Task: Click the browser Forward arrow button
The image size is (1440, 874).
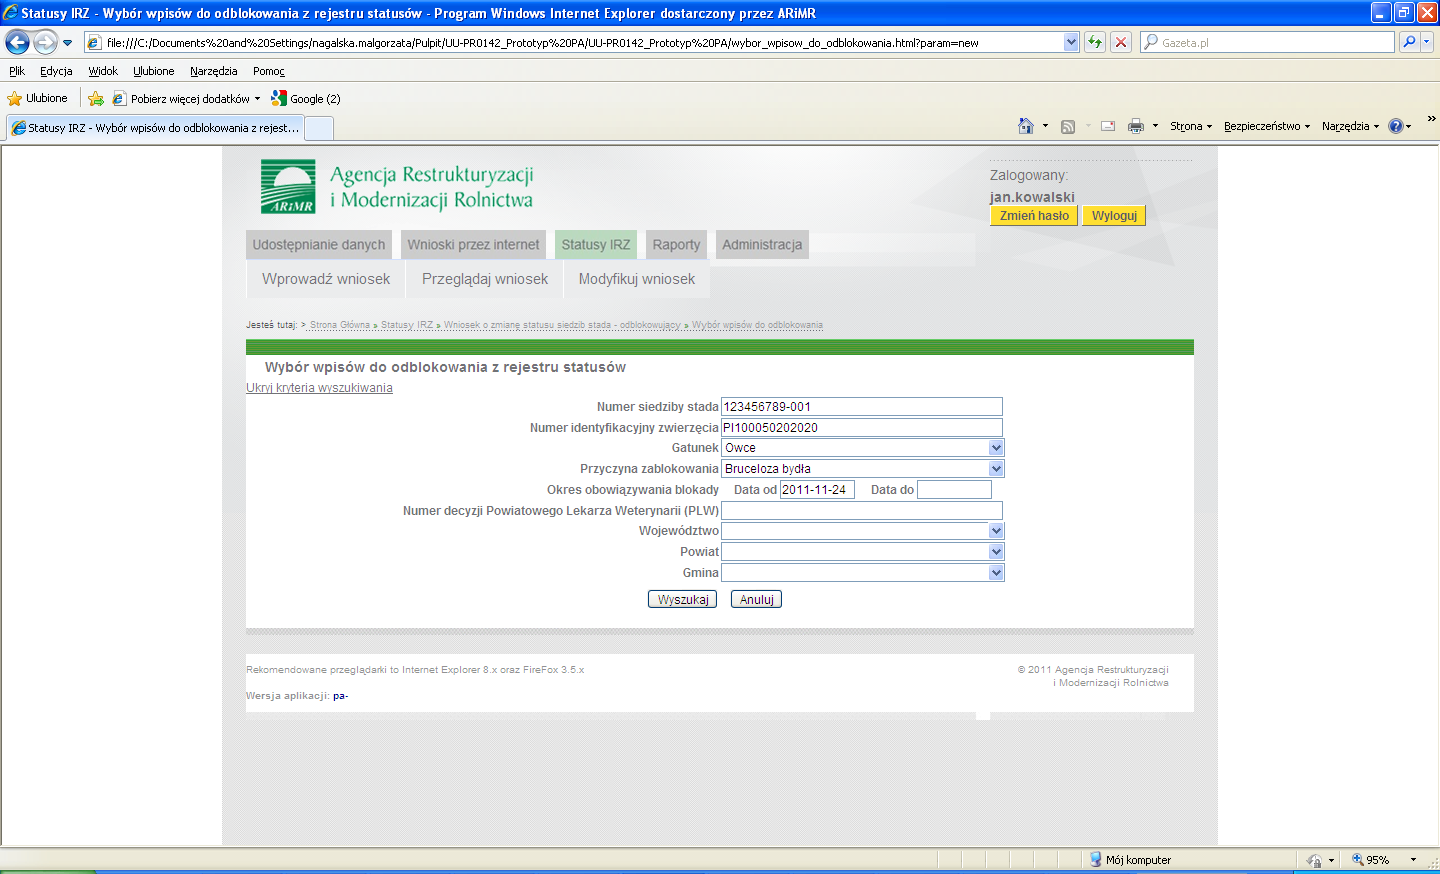Action: click(x=45, y=42)
